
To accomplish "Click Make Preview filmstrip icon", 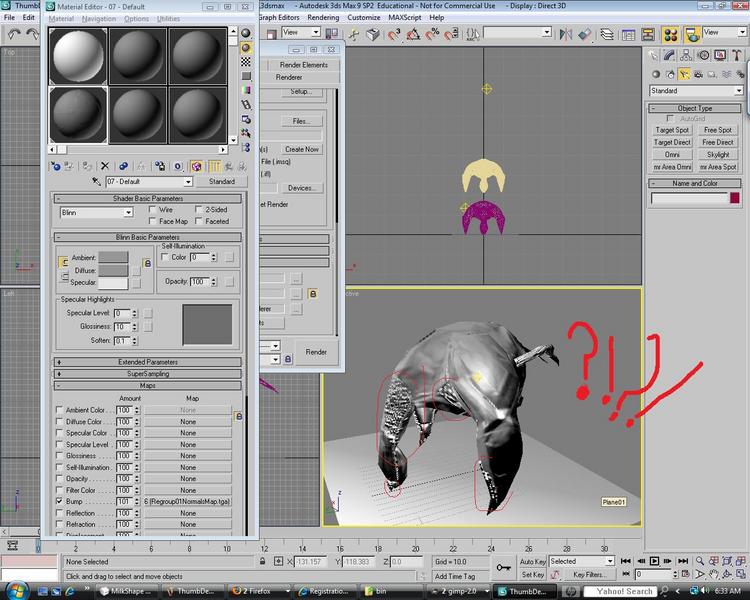I will [x=246, y=104].
